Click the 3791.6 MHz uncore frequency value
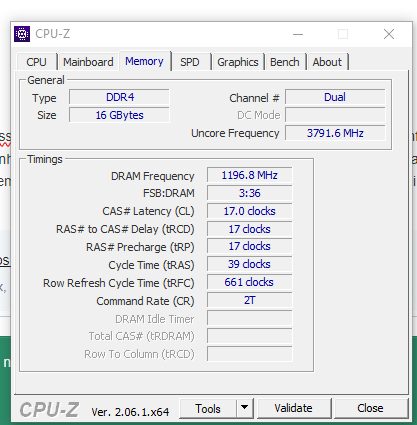Image resolution: width=417 pixels, height=425 pixels. [335, 133]
